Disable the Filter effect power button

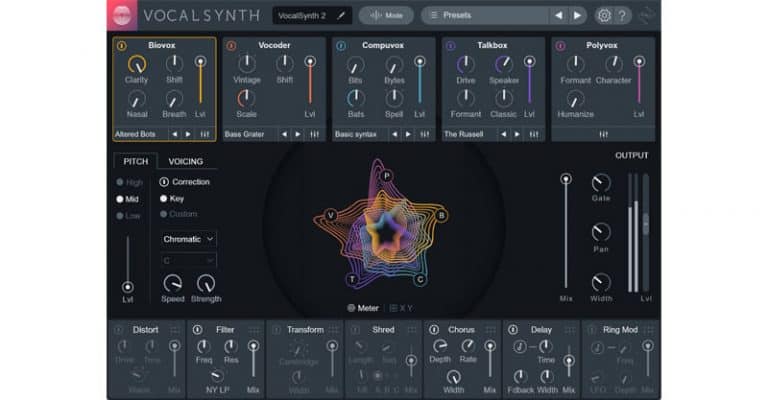click(197, 330)
